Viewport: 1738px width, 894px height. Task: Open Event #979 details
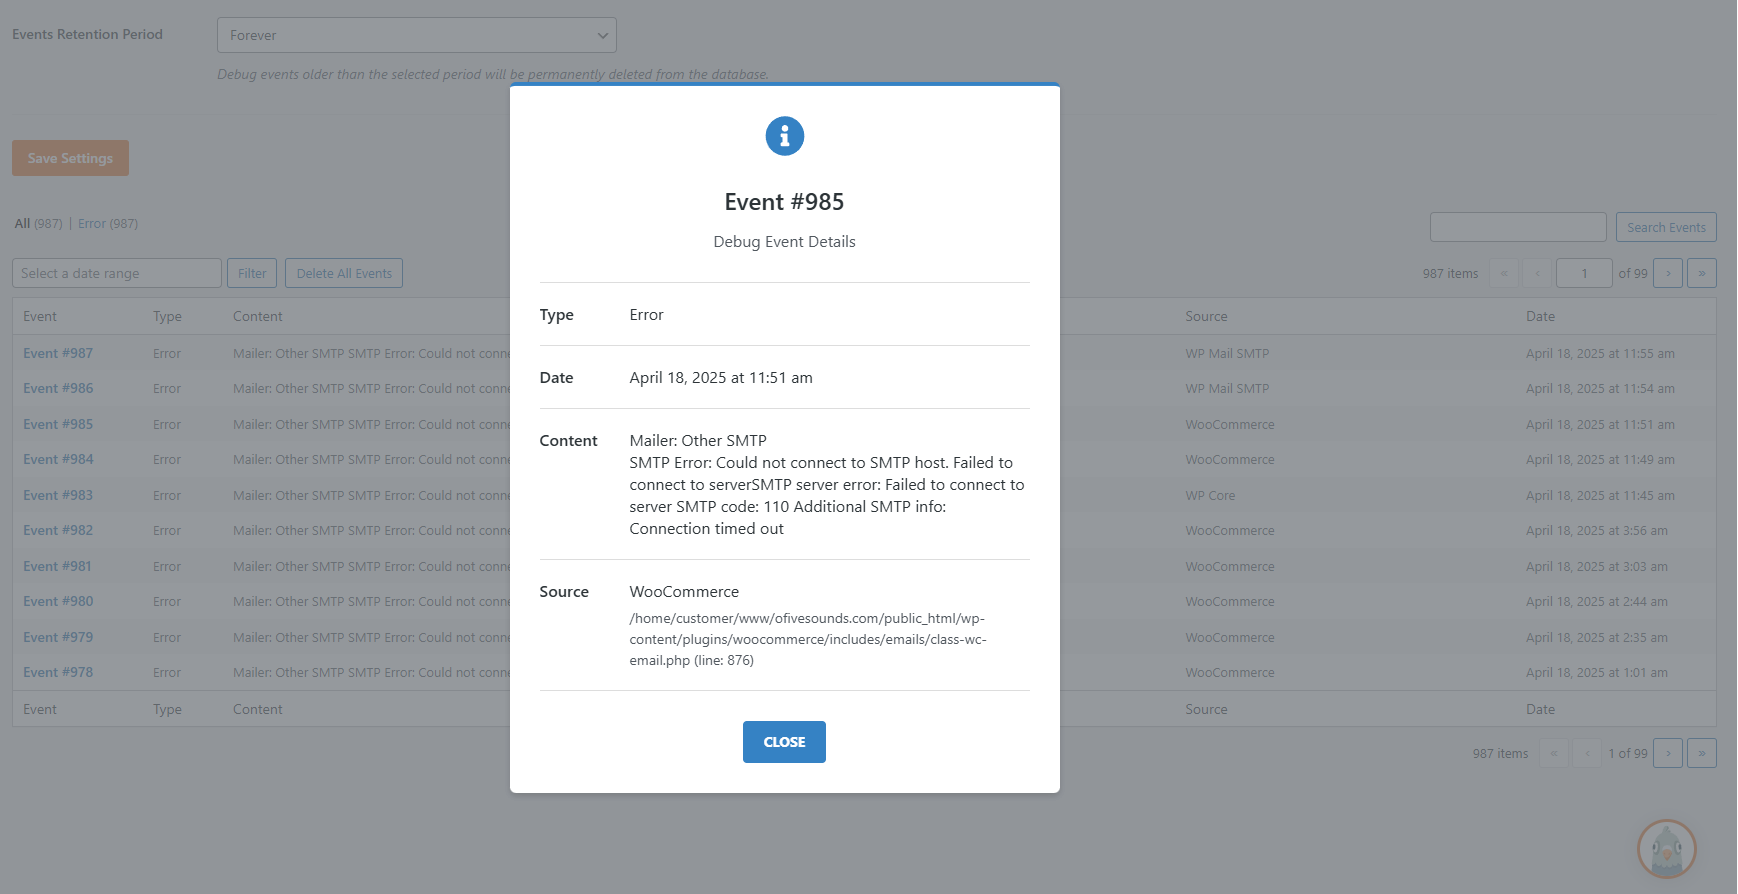pyautogui.click(x=58, y=637)
